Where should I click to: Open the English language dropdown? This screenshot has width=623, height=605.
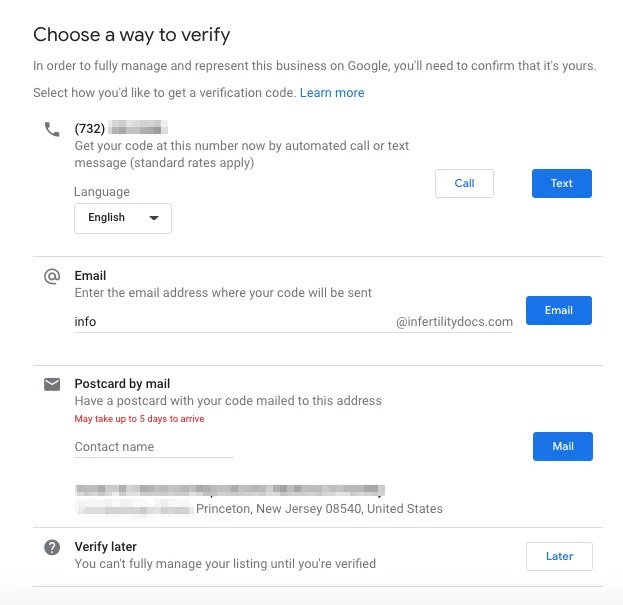pos(123,218)
